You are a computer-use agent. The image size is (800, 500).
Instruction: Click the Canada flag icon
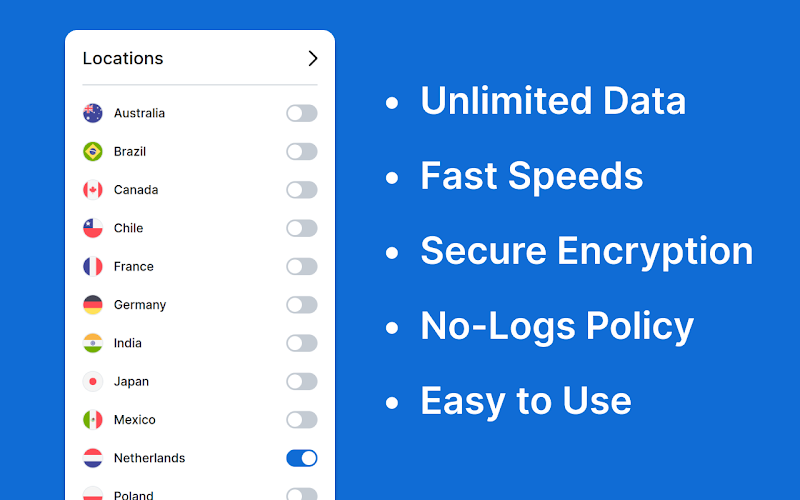pos(93,190)
